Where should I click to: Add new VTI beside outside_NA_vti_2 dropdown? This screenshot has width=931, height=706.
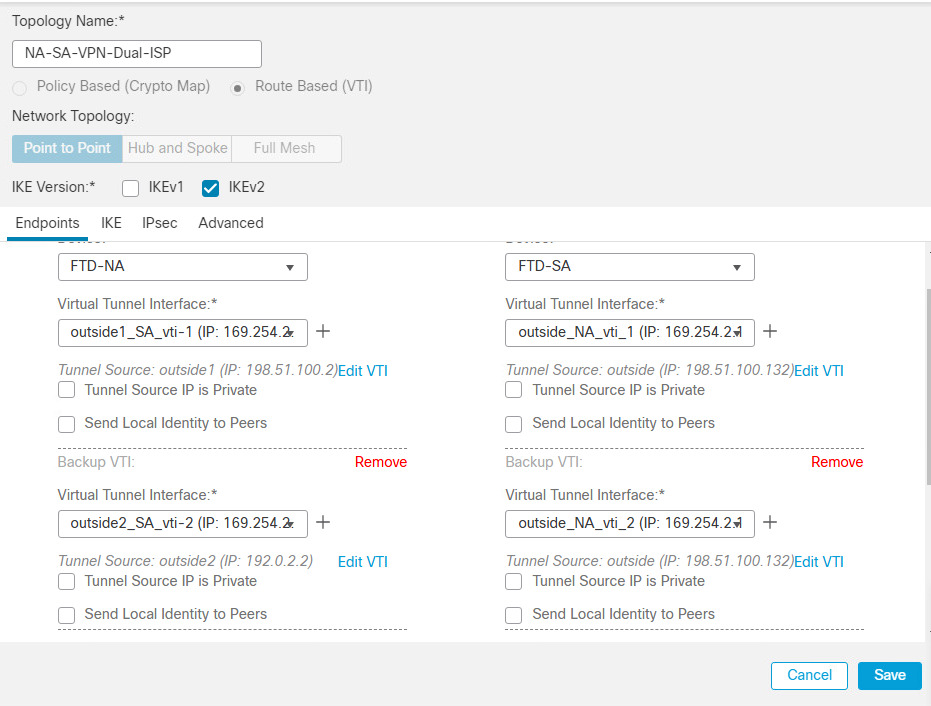[770, 523]
